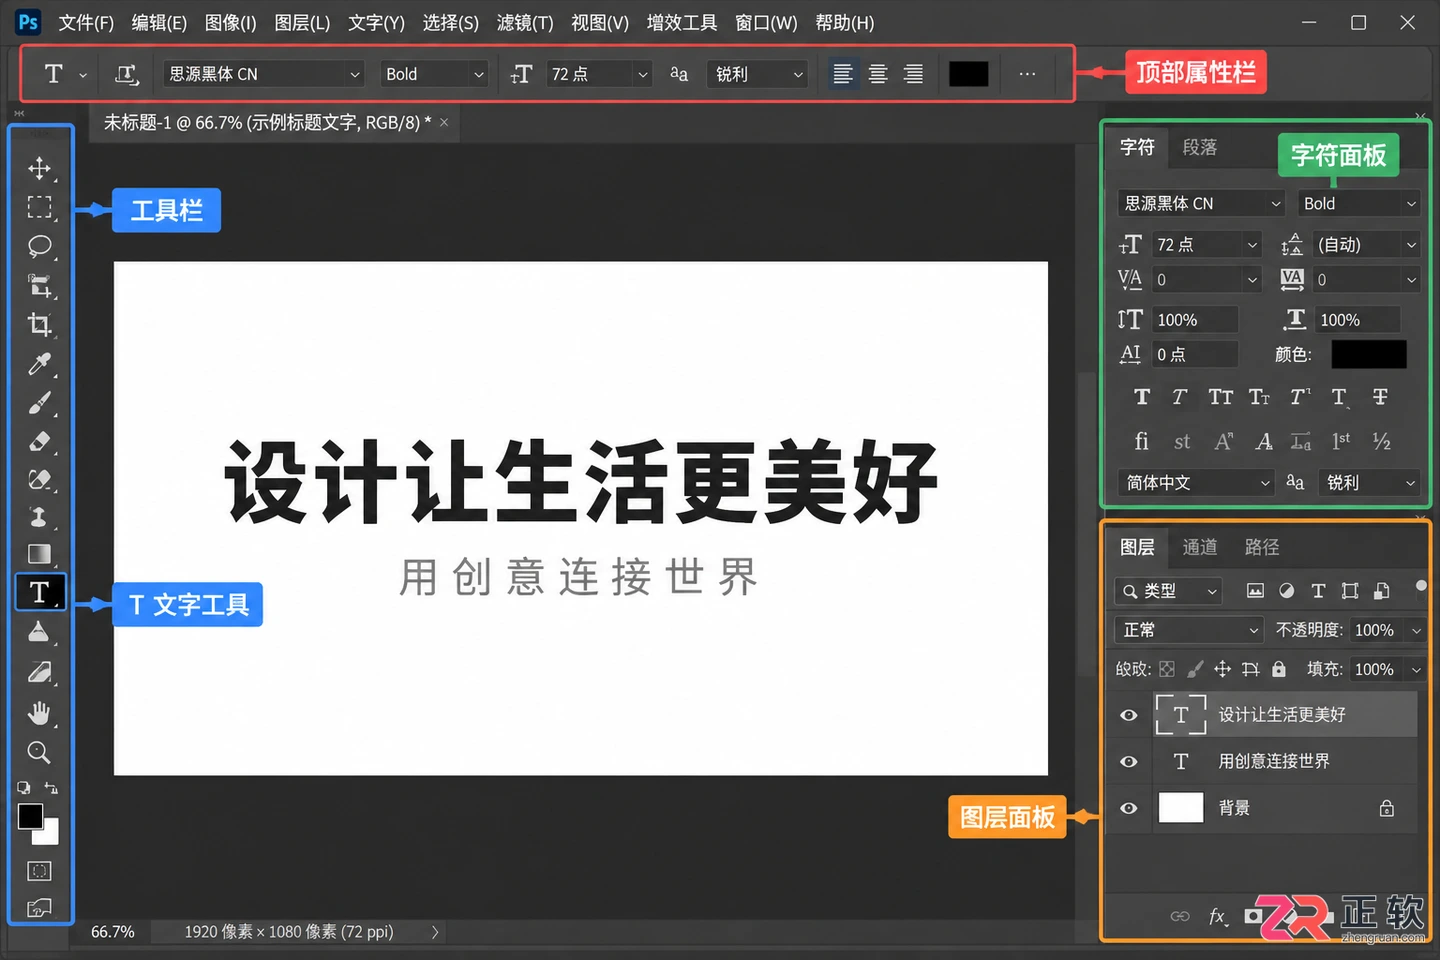Toggle faux bold in Character panel
This screenshot has width=1440, height=960.
tap(1142, 397)
